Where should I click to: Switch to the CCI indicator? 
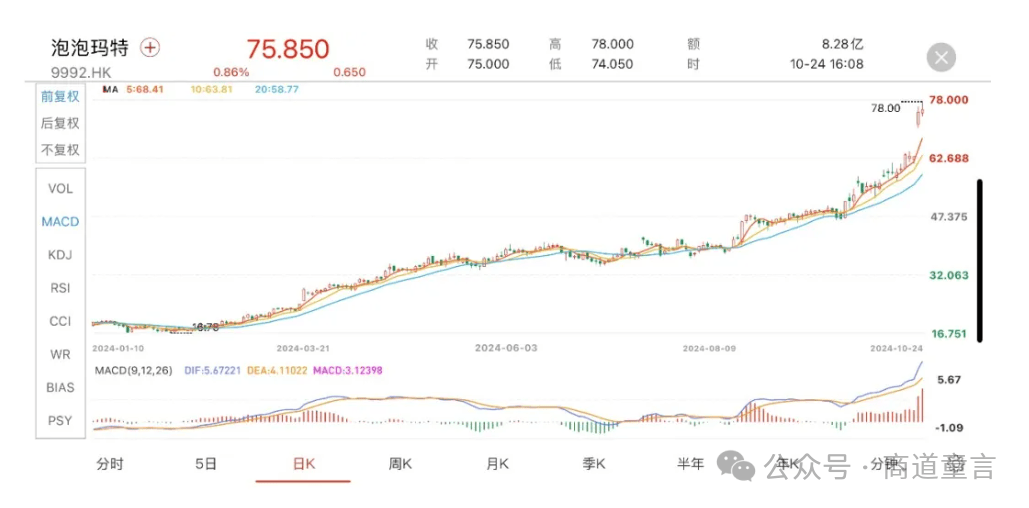coord(60,321)
